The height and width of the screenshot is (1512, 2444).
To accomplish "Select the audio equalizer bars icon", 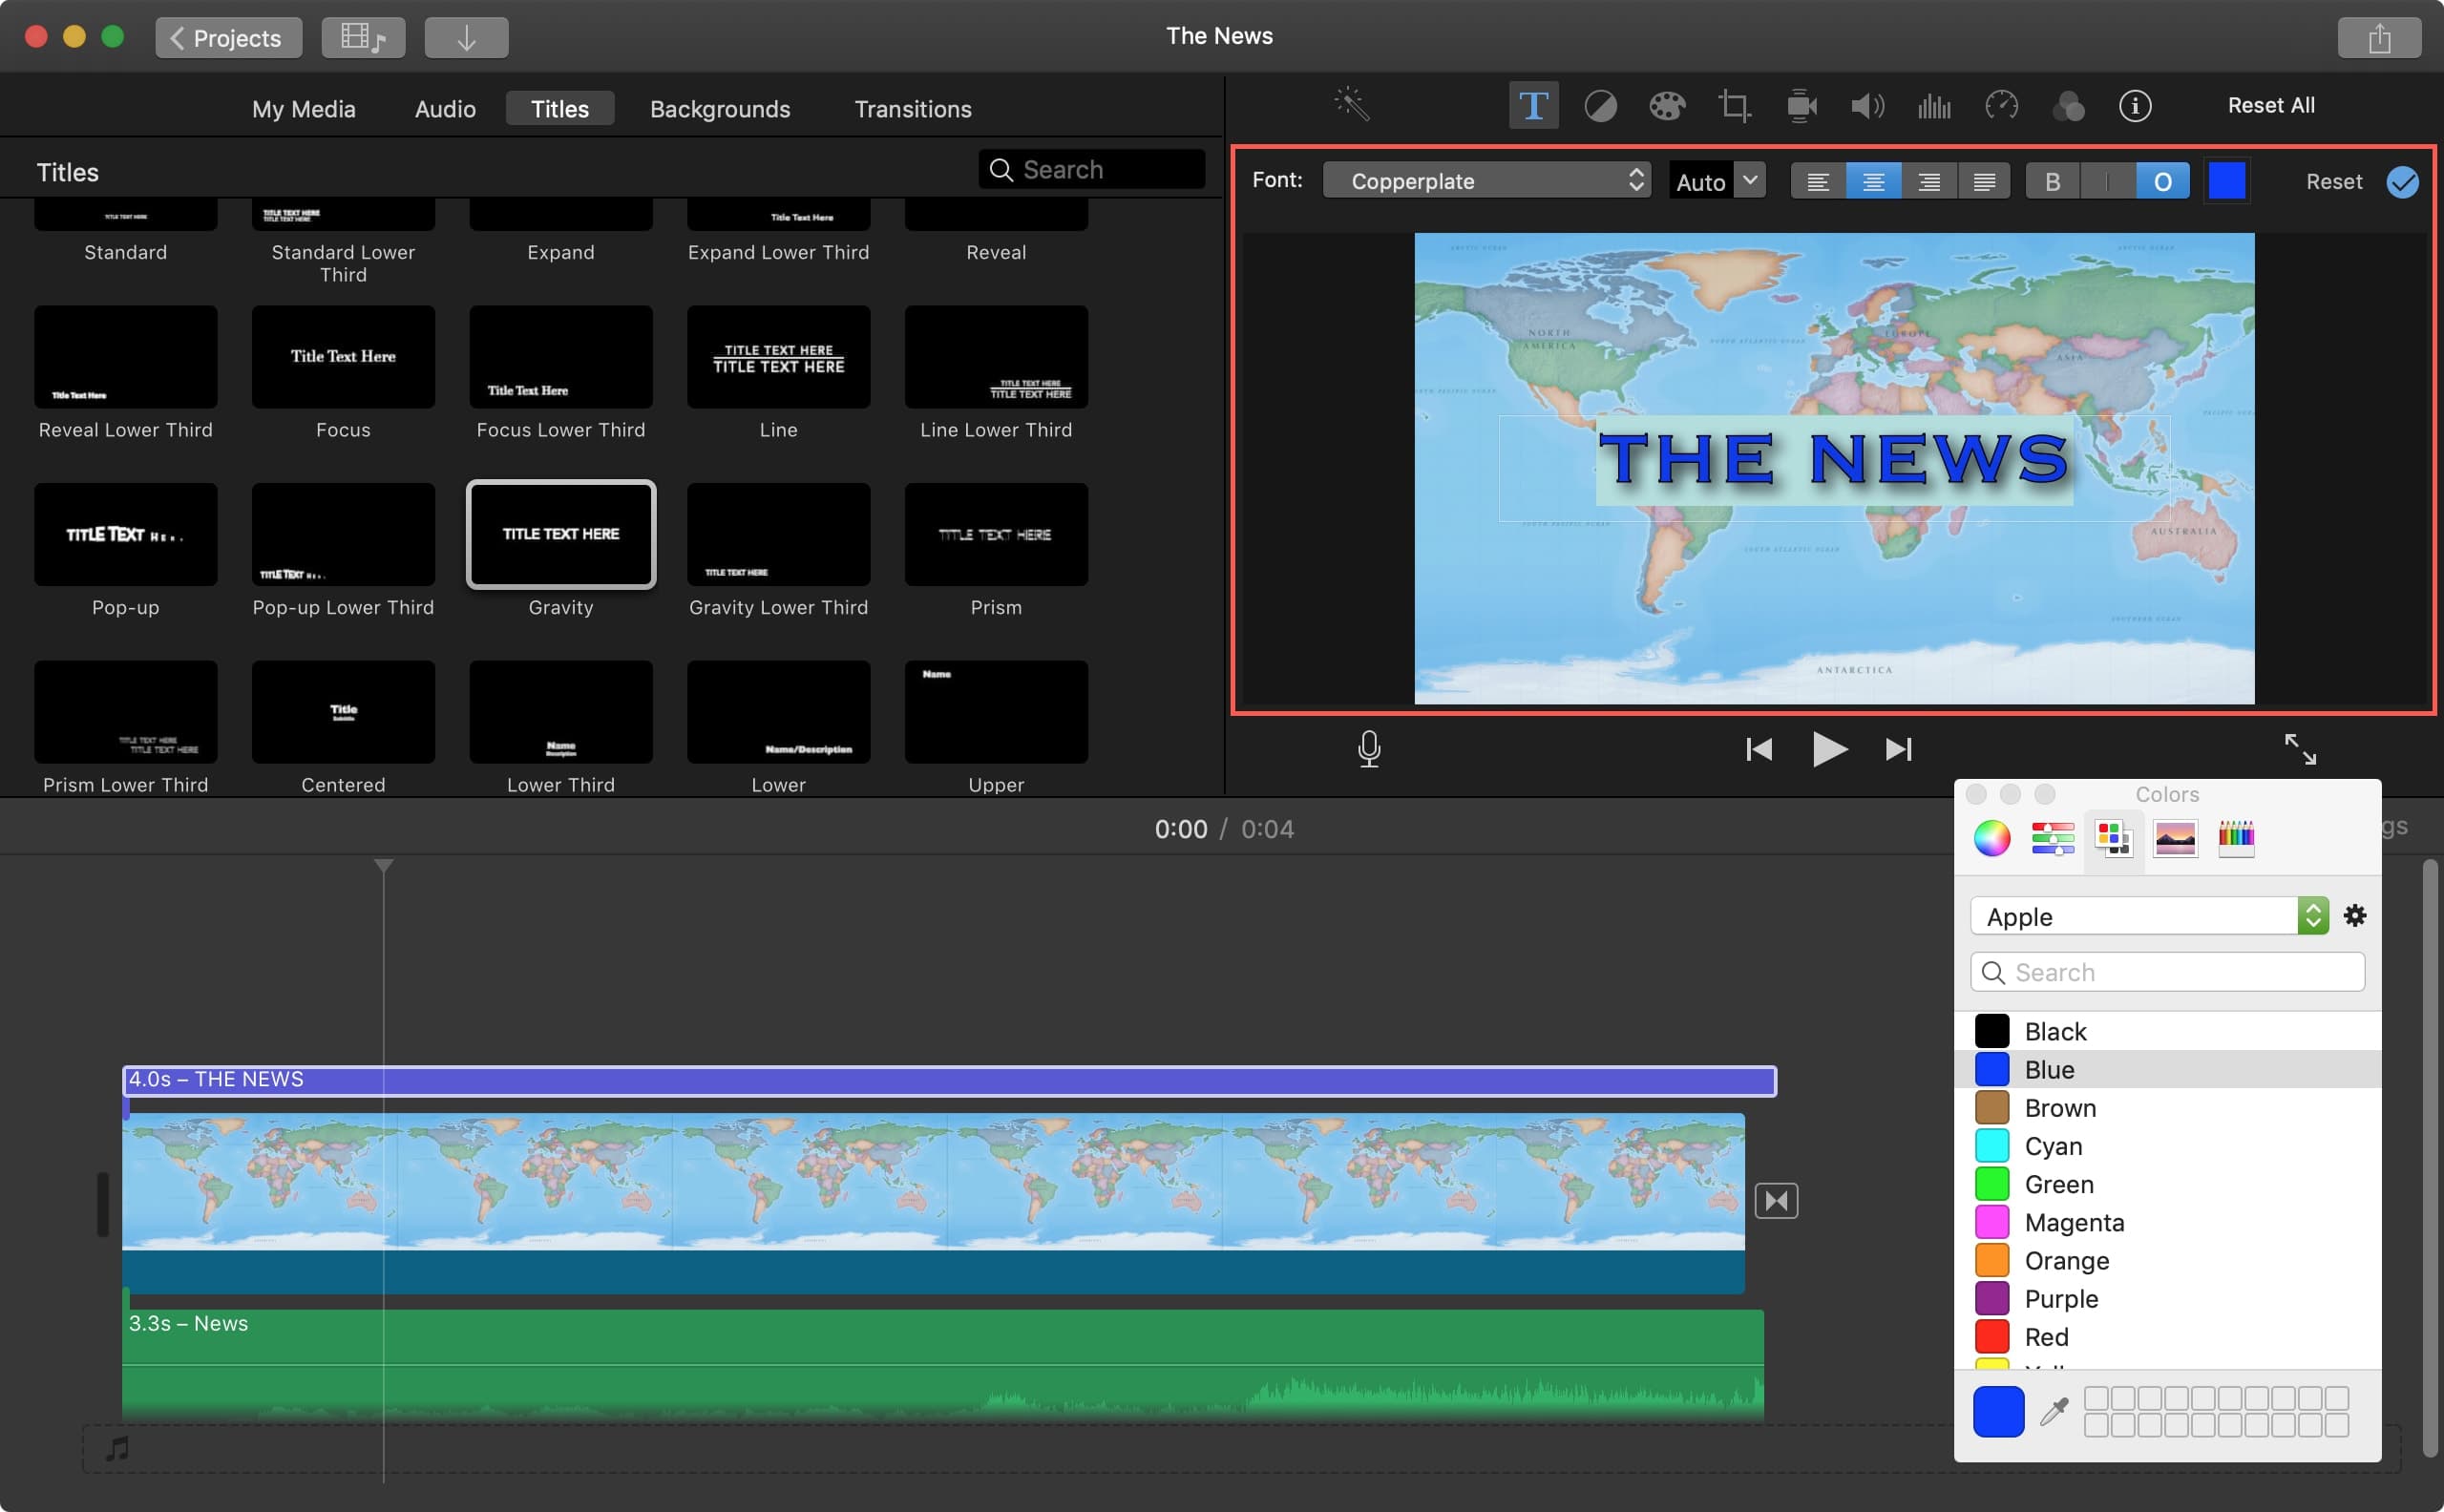I will [1934, 105].
